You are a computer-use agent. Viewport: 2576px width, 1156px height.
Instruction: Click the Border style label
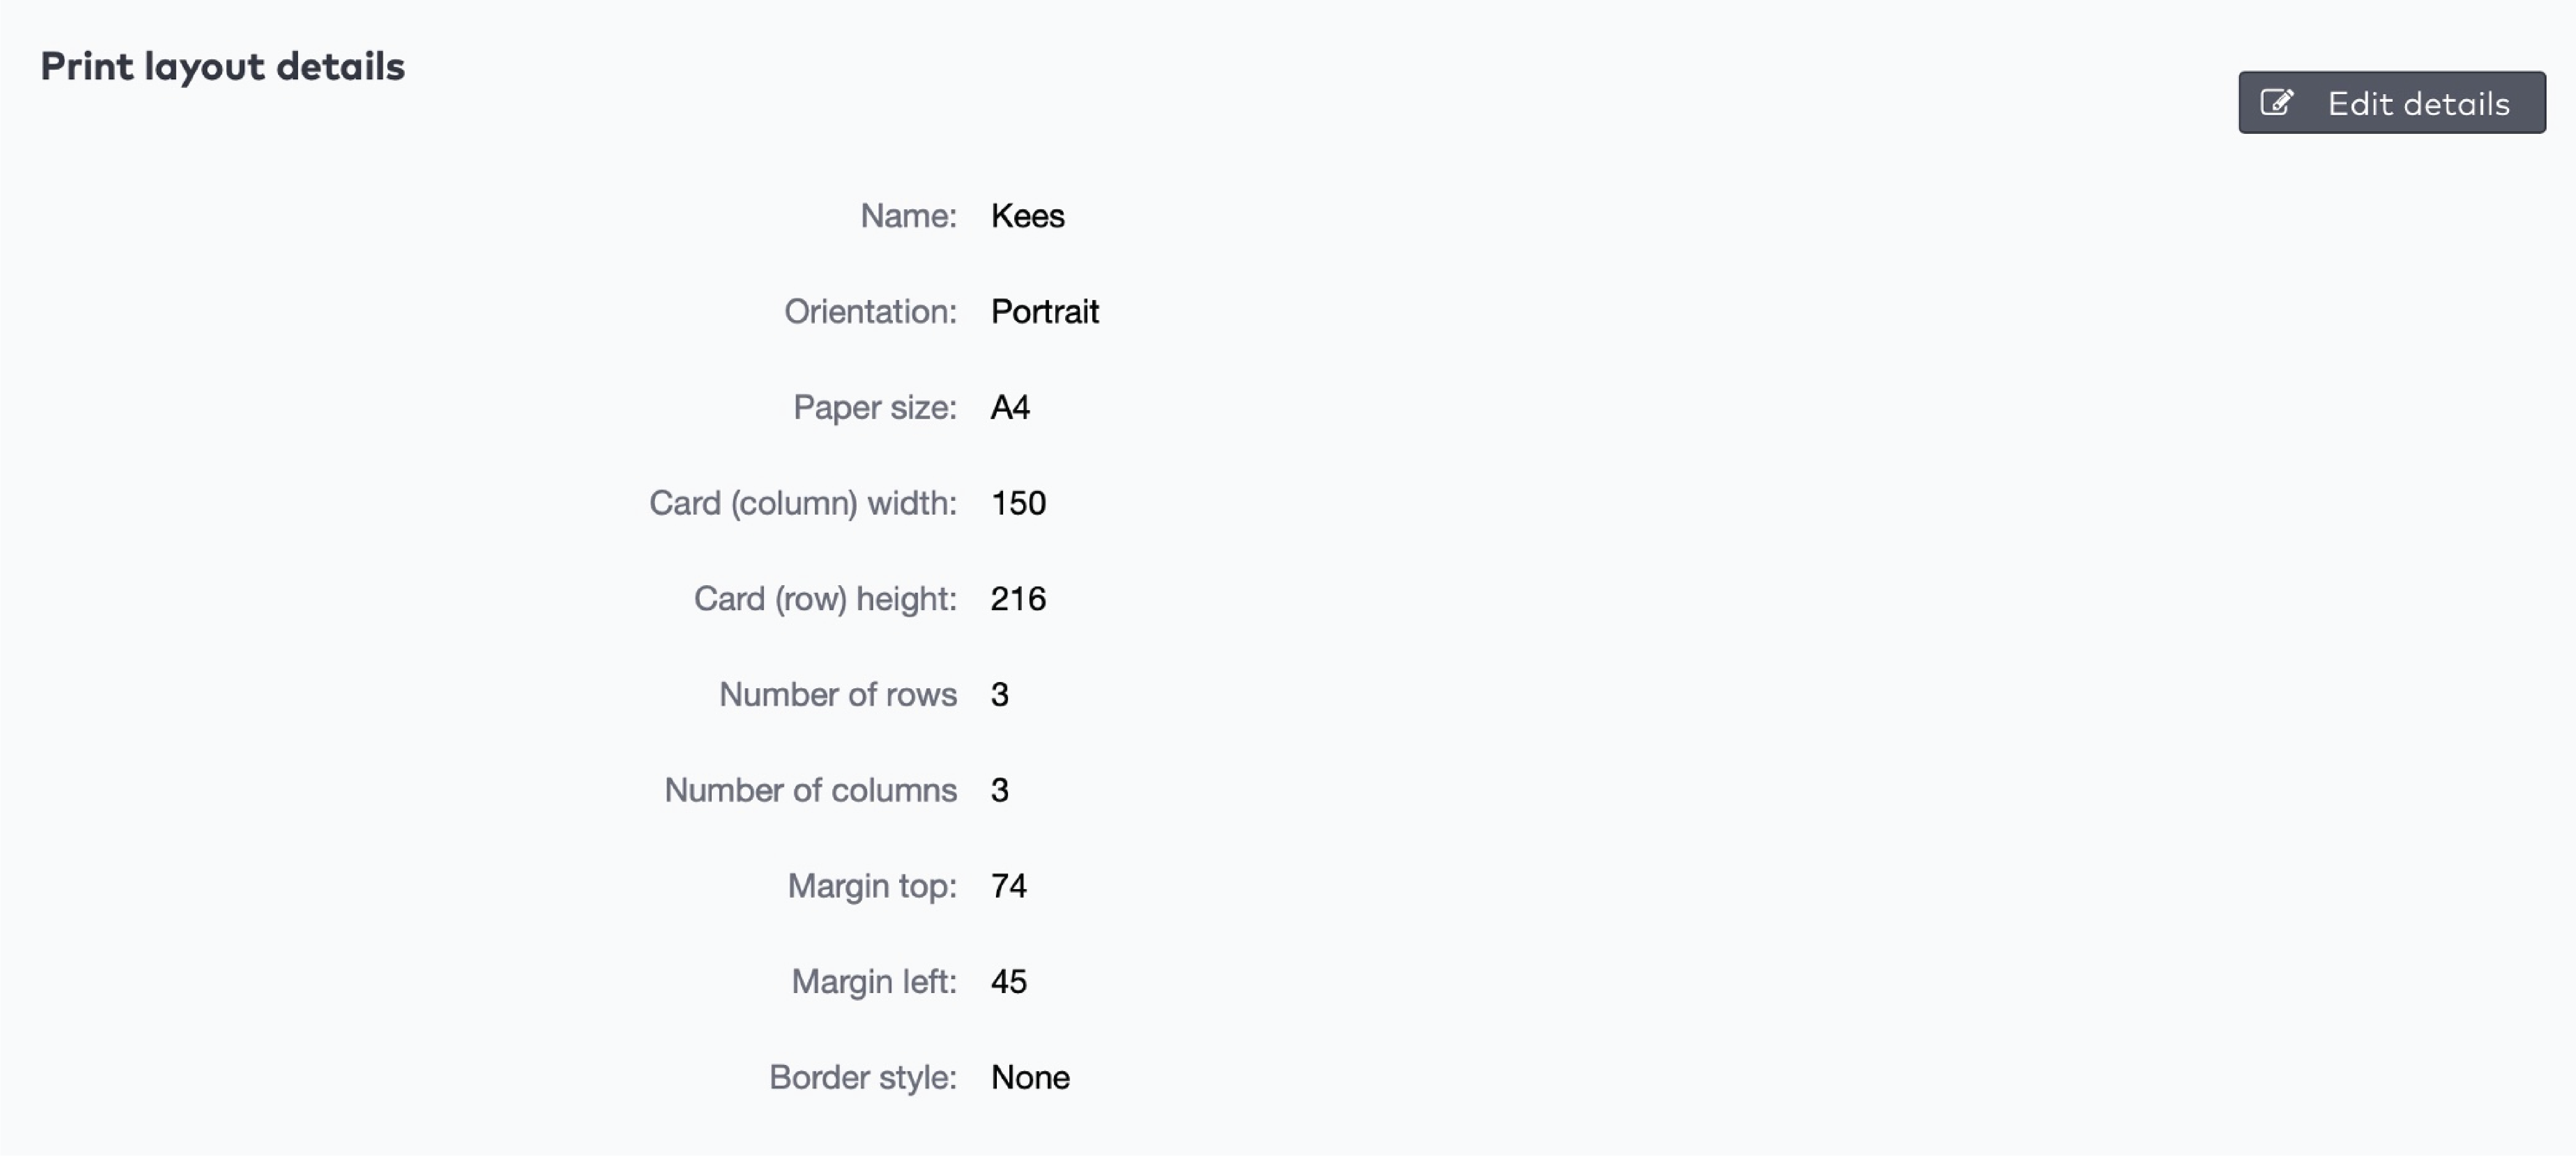[x=862, y=1077]
